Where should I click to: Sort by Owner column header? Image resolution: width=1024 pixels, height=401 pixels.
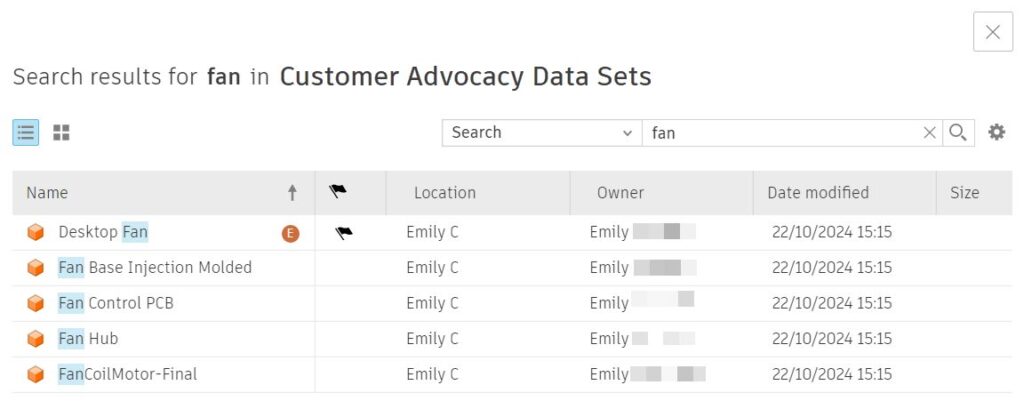click(x=620, y=192)
